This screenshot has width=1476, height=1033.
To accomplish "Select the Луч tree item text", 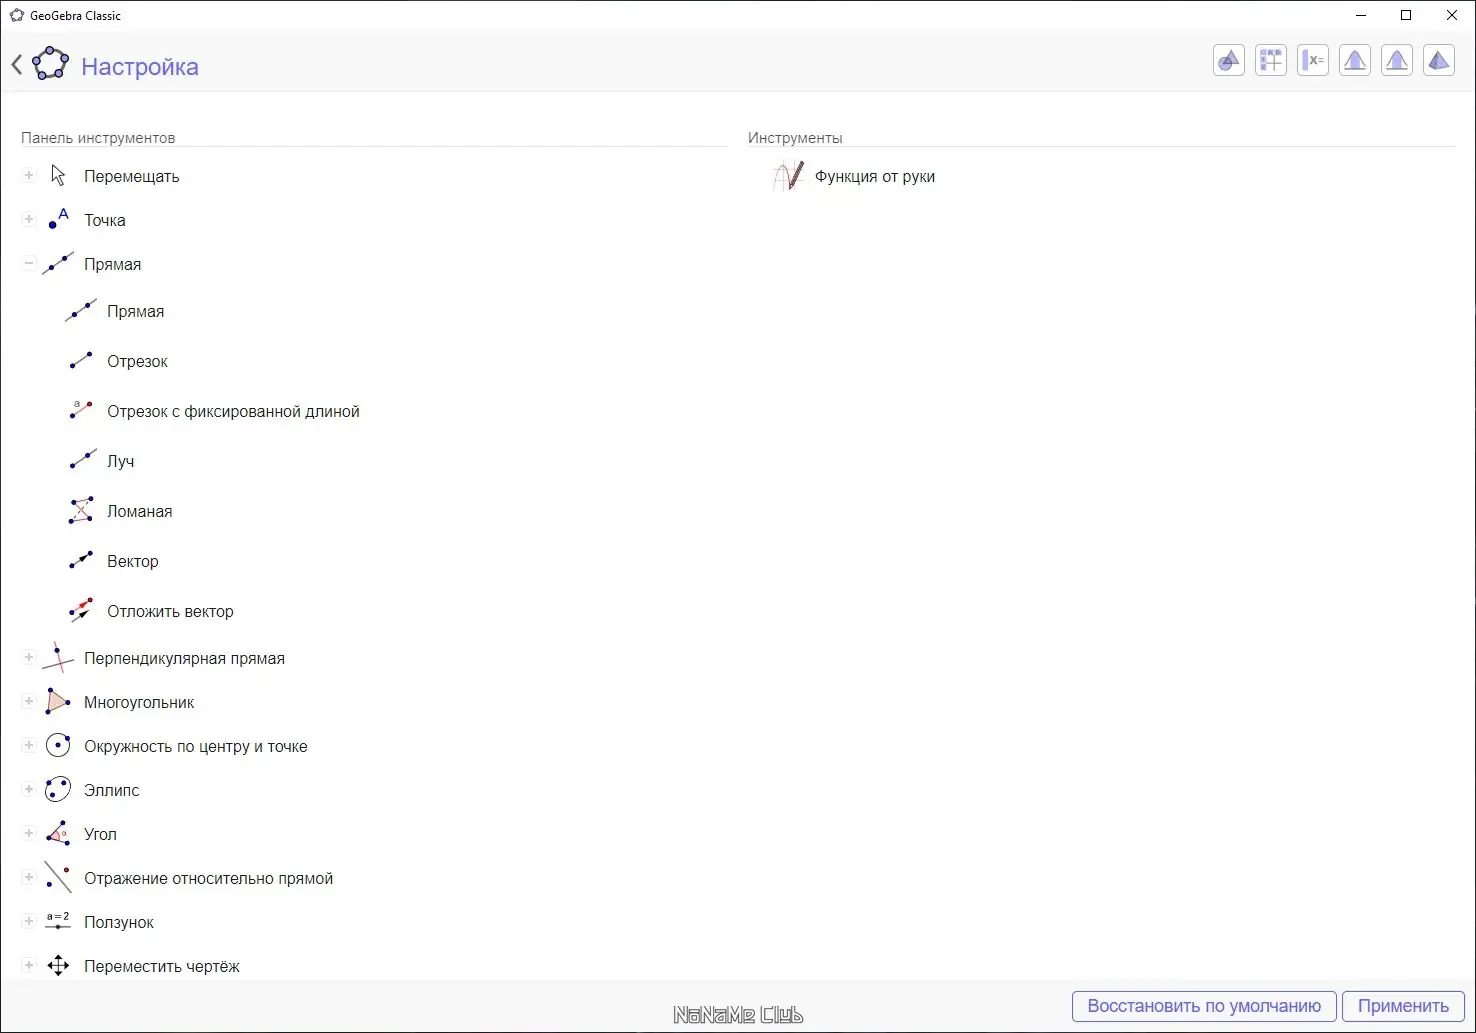I will [x=120, y=462].
